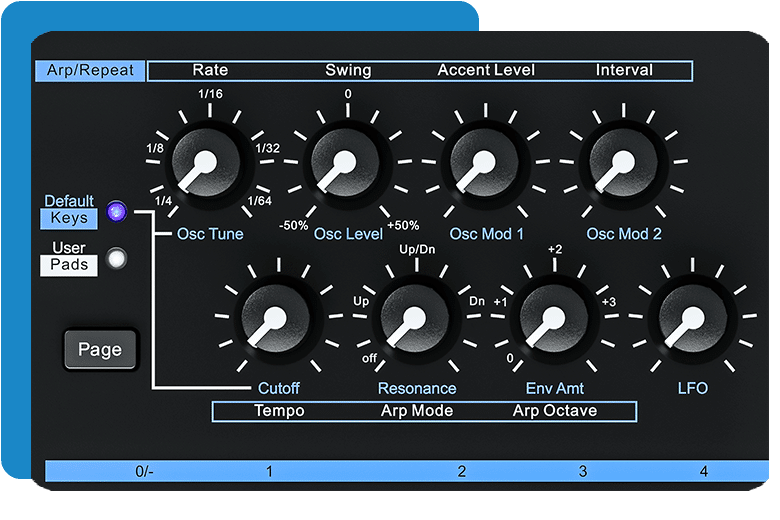Click the Osc Mod 1 knob
Screen dimensions: 780x520
click(486, 163)
